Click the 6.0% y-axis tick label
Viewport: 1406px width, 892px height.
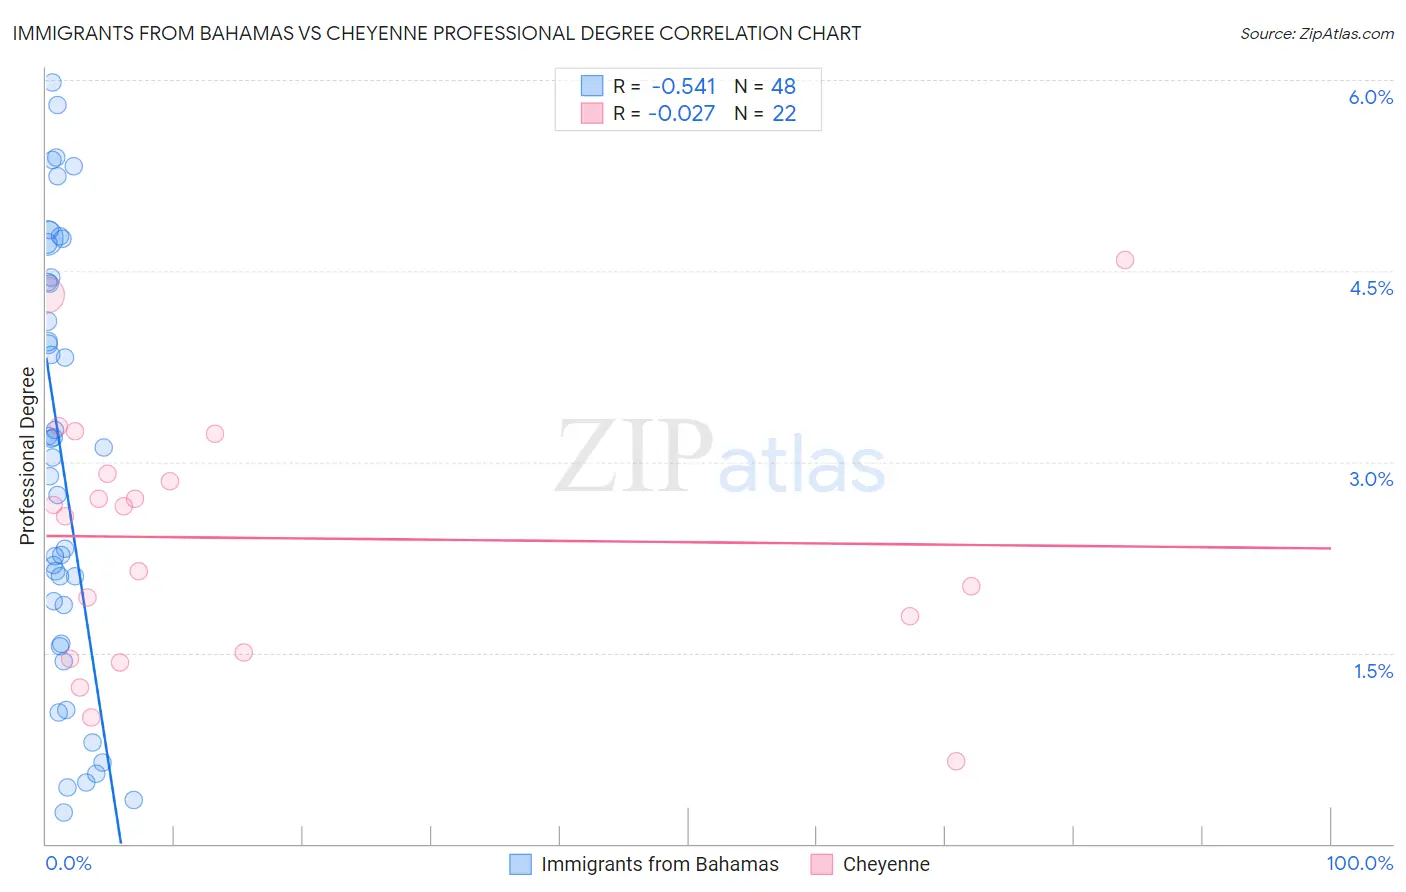pos(1371,97)
